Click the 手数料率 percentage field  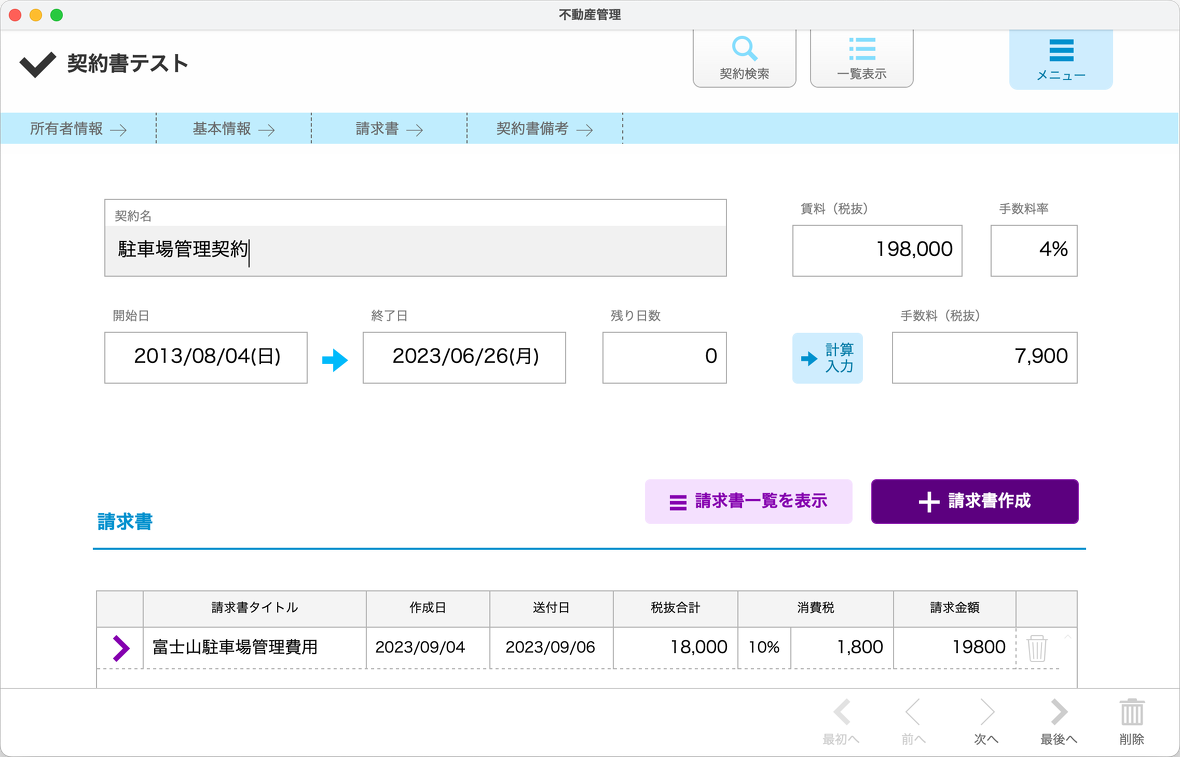1033,250
